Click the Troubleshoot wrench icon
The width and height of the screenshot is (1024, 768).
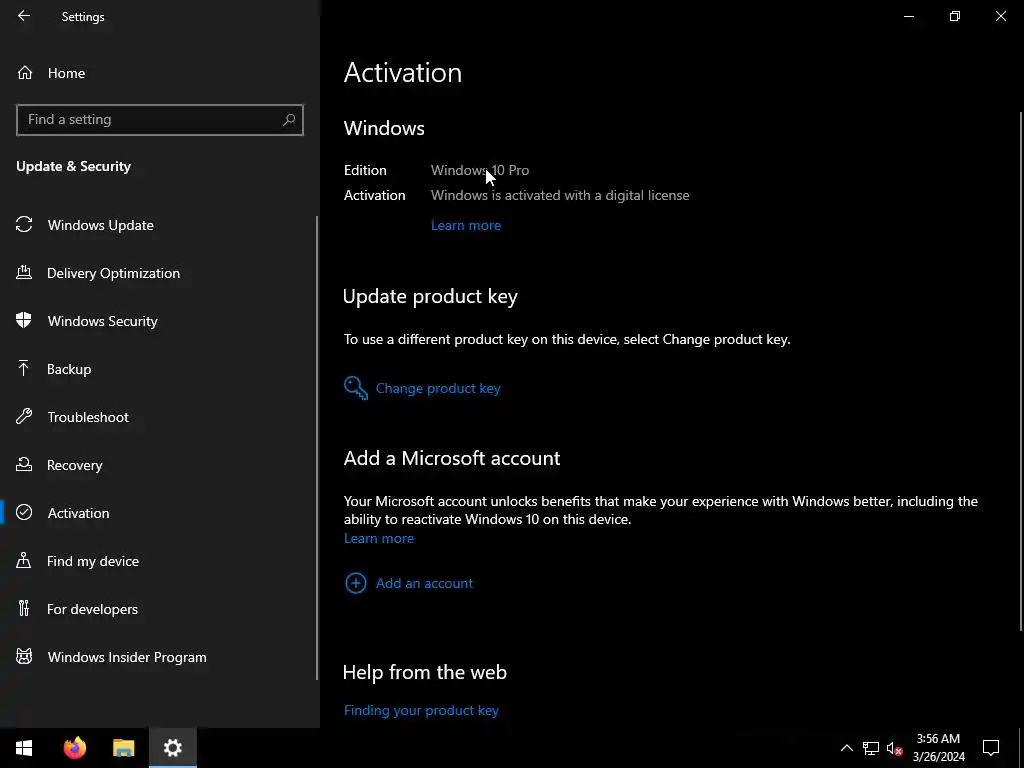24,416
